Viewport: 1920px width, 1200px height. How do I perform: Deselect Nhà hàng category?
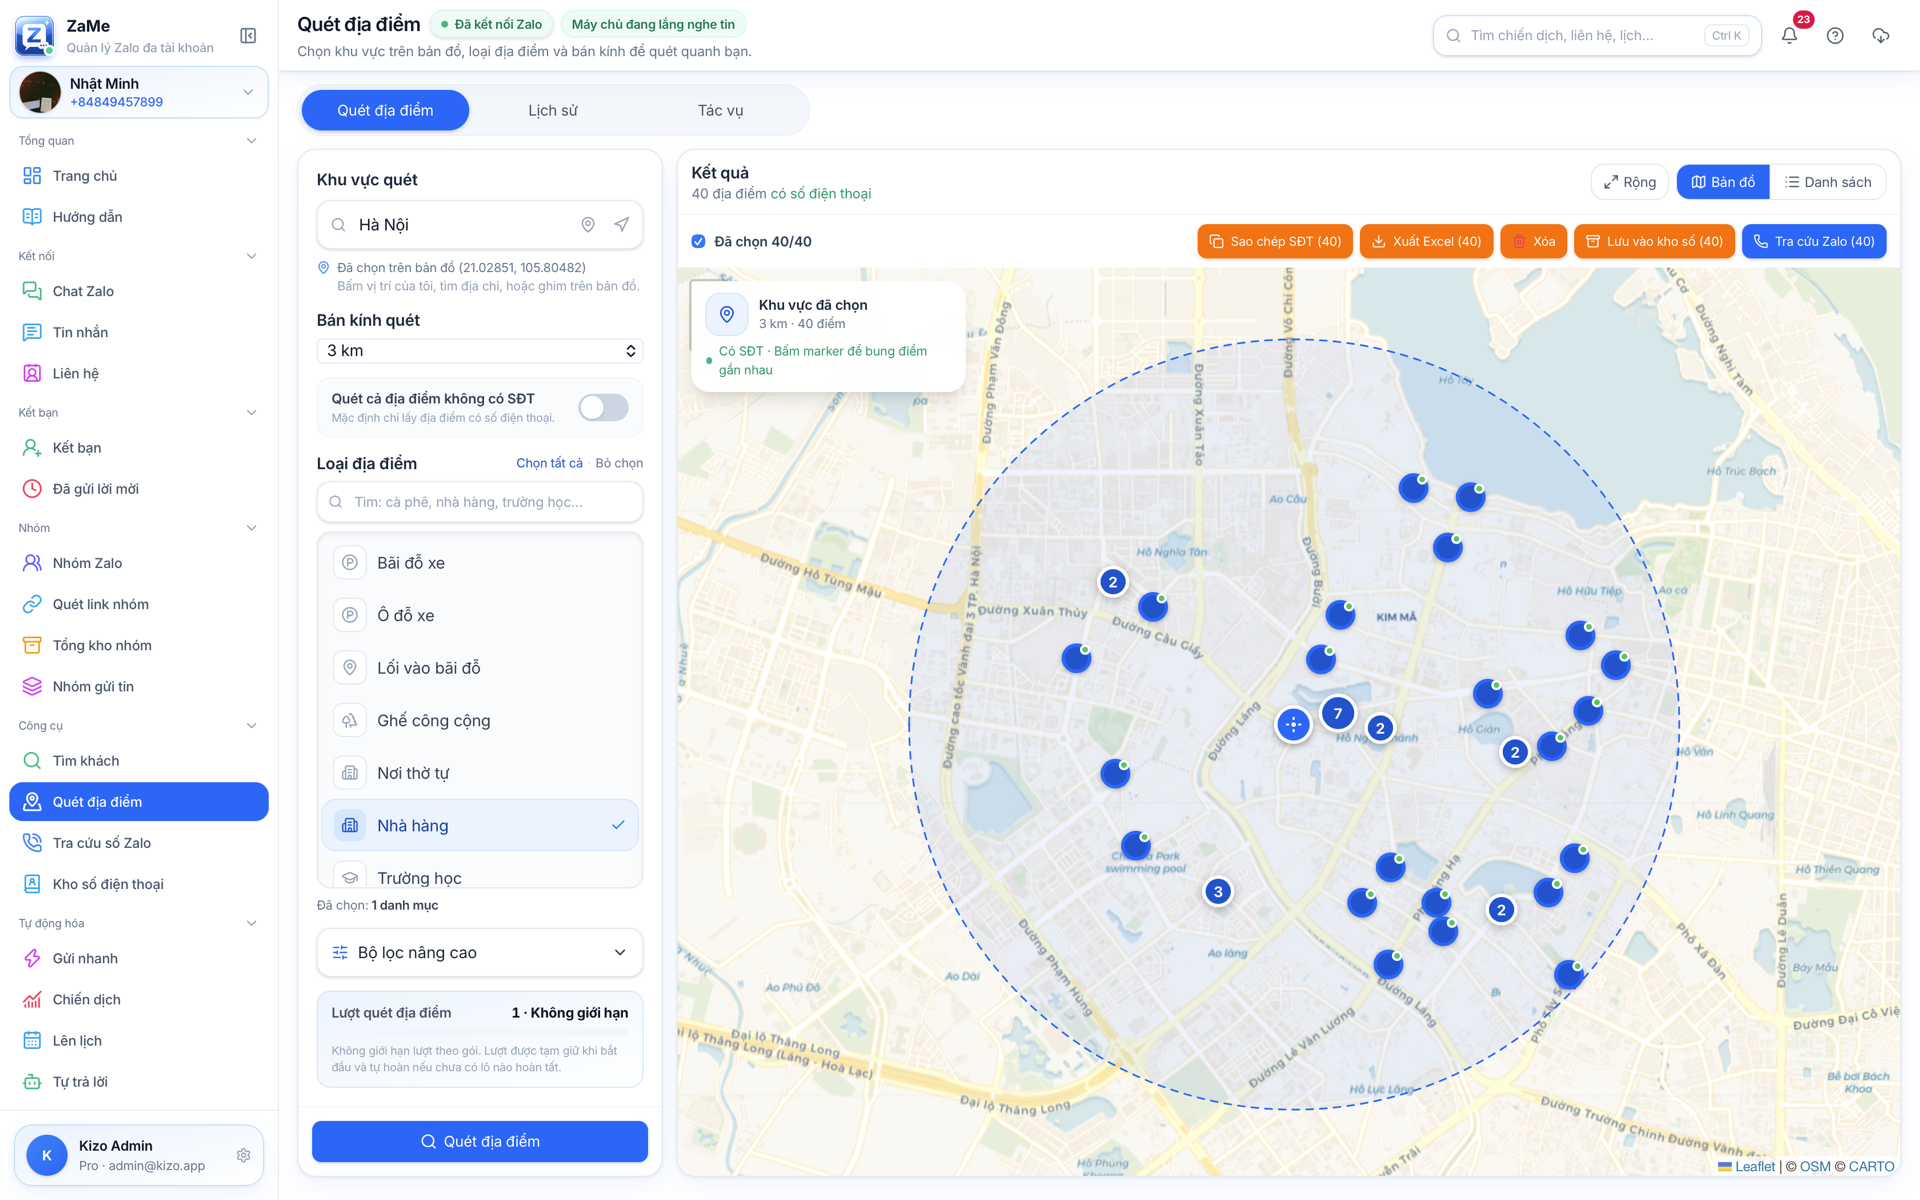(x=480, y=825)
